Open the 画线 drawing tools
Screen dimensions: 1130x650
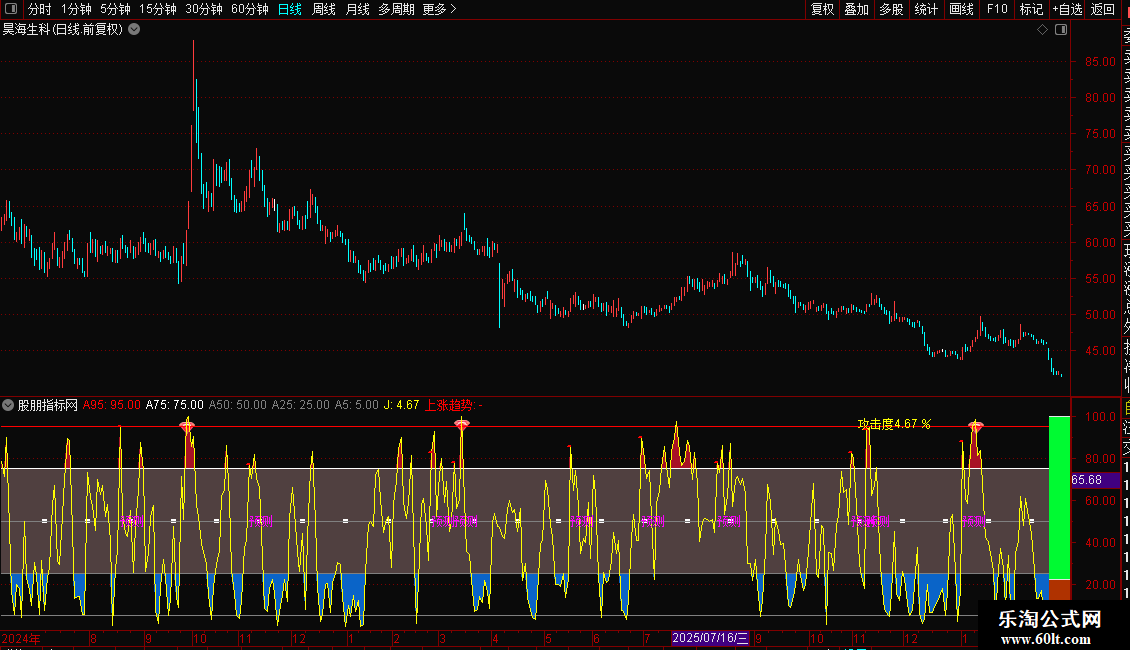point(961,9)
